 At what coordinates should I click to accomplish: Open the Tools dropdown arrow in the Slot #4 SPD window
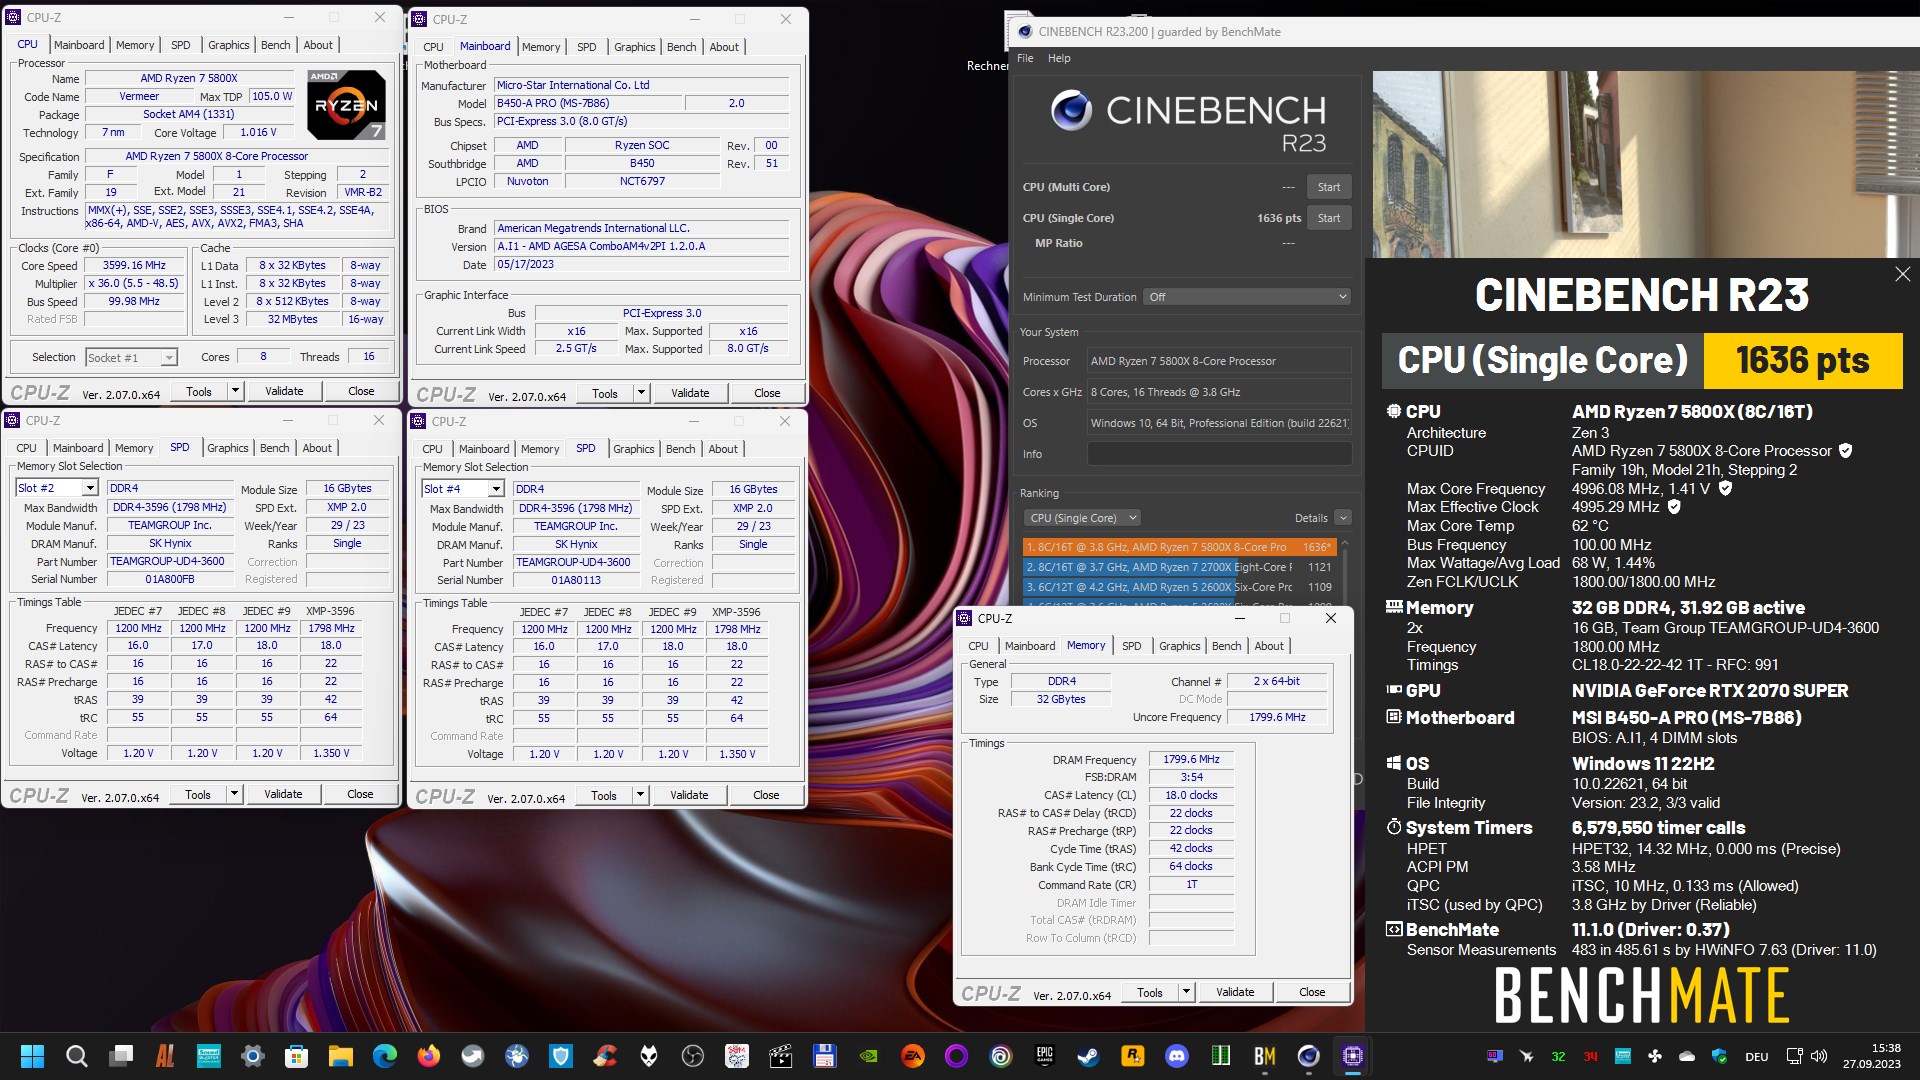pos(640,795)
